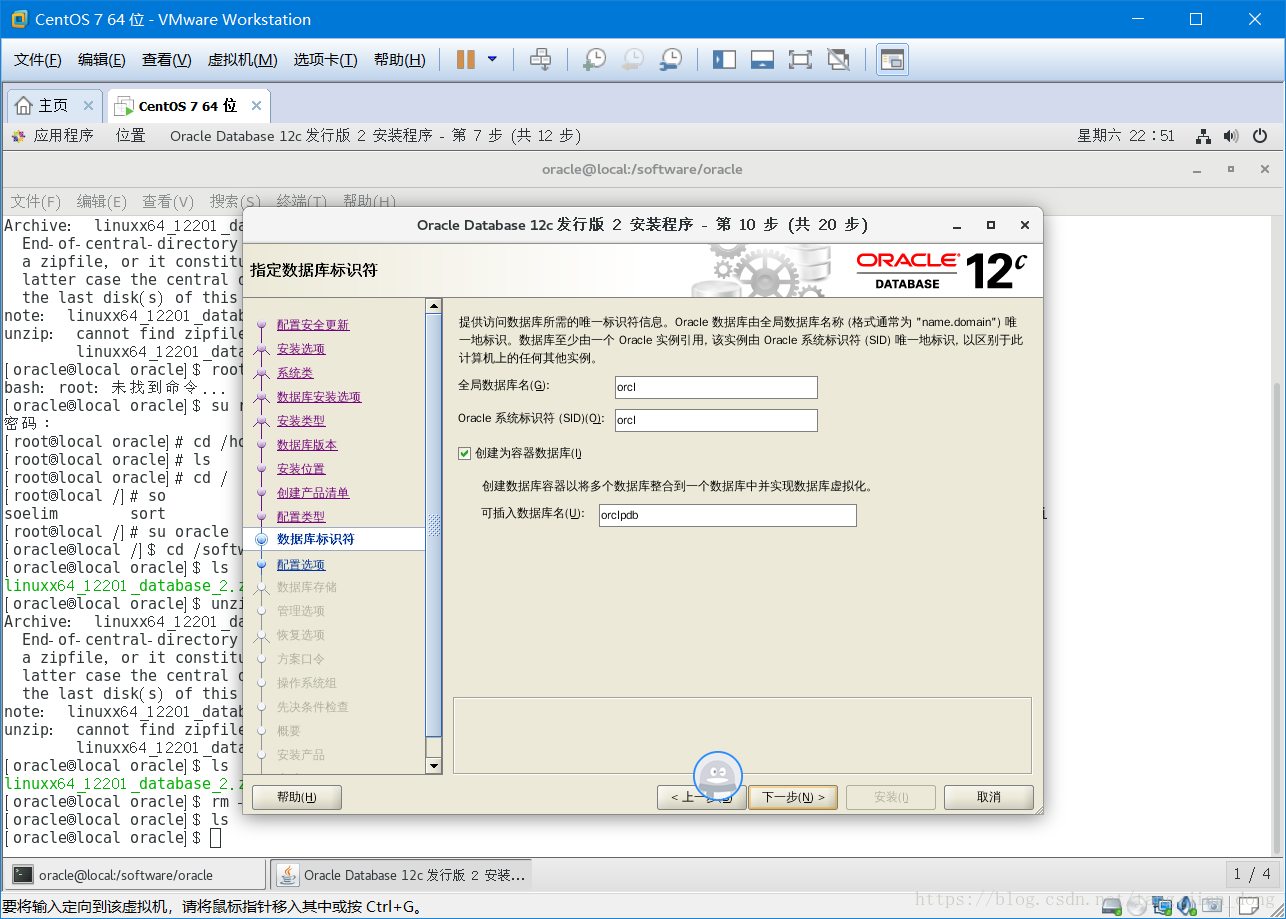Click the GNOME network status icon
The image size is (1286, 919).
(x=1204, y=136)
